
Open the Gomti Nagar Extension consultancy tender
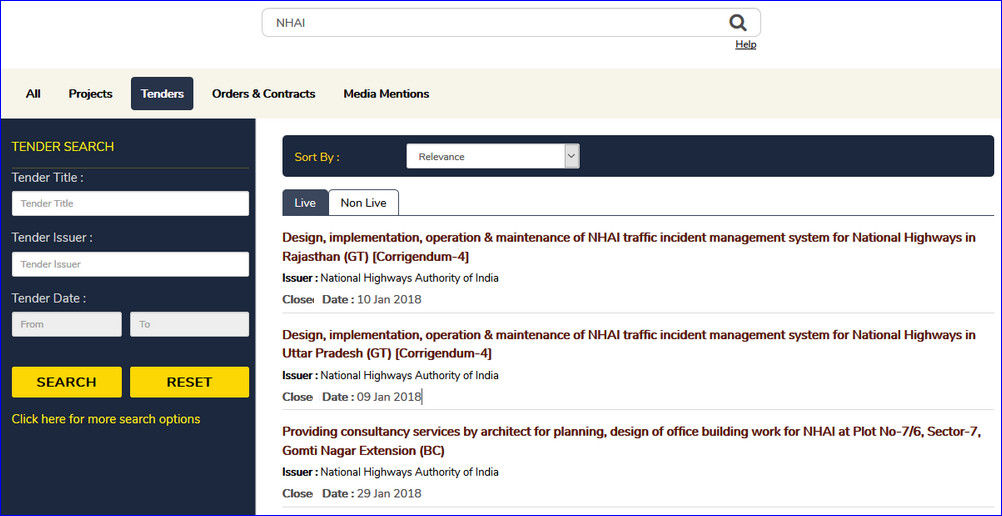[631, 441]
